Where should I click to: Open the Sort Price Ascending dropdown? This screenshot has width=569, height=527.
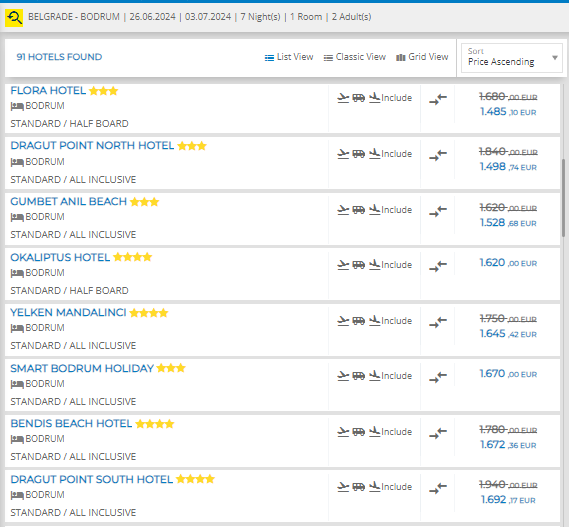point(512,58)
